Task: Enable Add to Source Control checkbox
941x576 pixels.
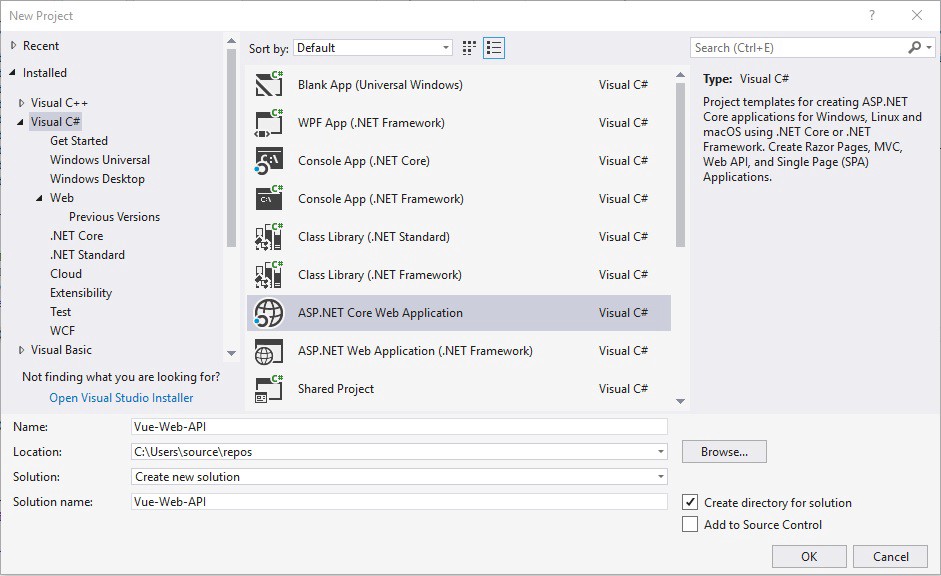Action: [690, 524]
